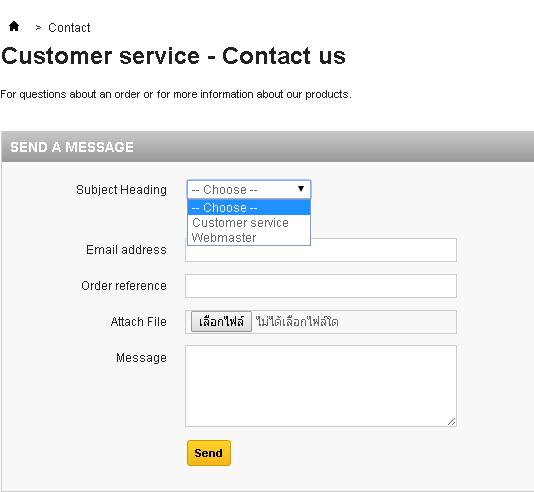Screen dimensions: 534x492
Task: Click inside the Message text area
Action: tap(321, 386)
